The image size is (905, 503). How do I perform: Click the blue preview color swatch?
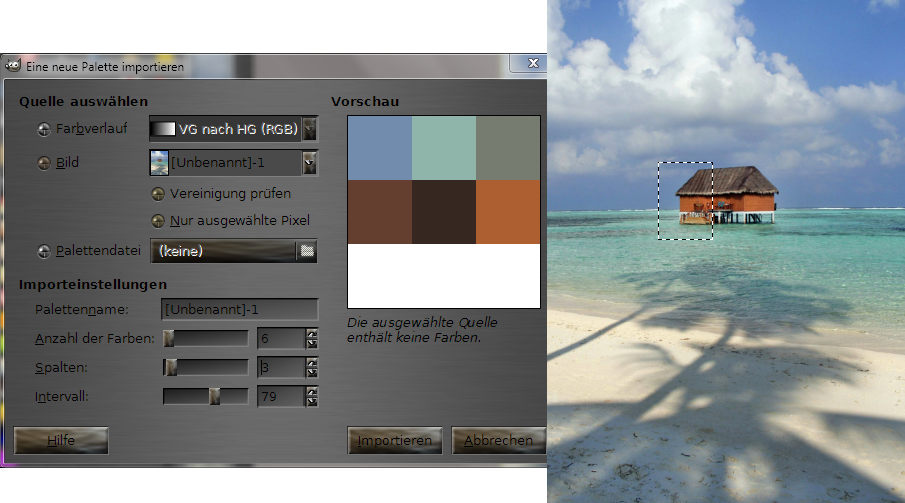[x=380, y=148]
